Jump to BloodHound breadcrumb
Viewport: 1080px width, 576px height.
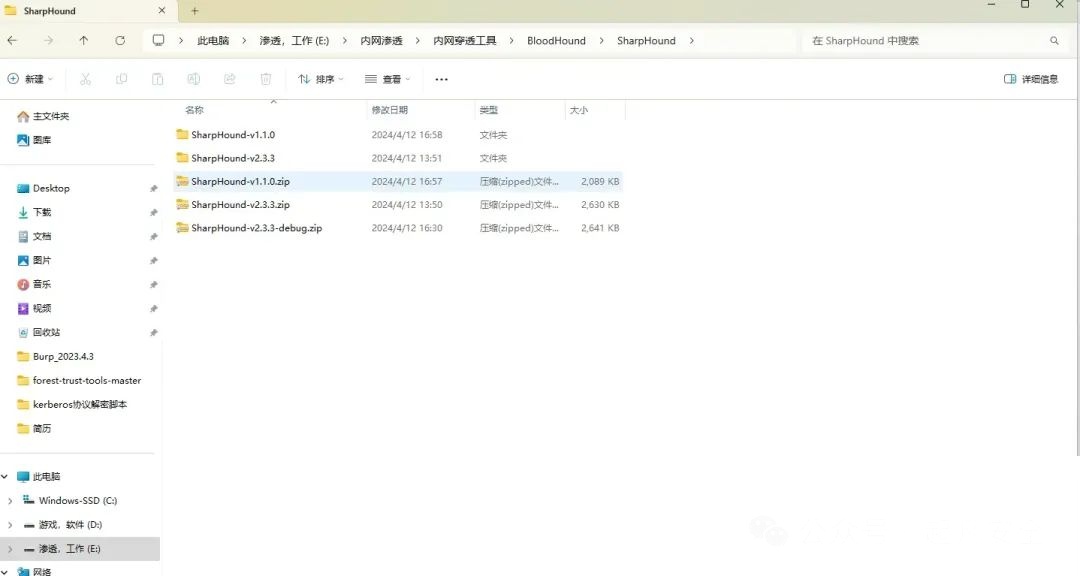coord(556,41)
